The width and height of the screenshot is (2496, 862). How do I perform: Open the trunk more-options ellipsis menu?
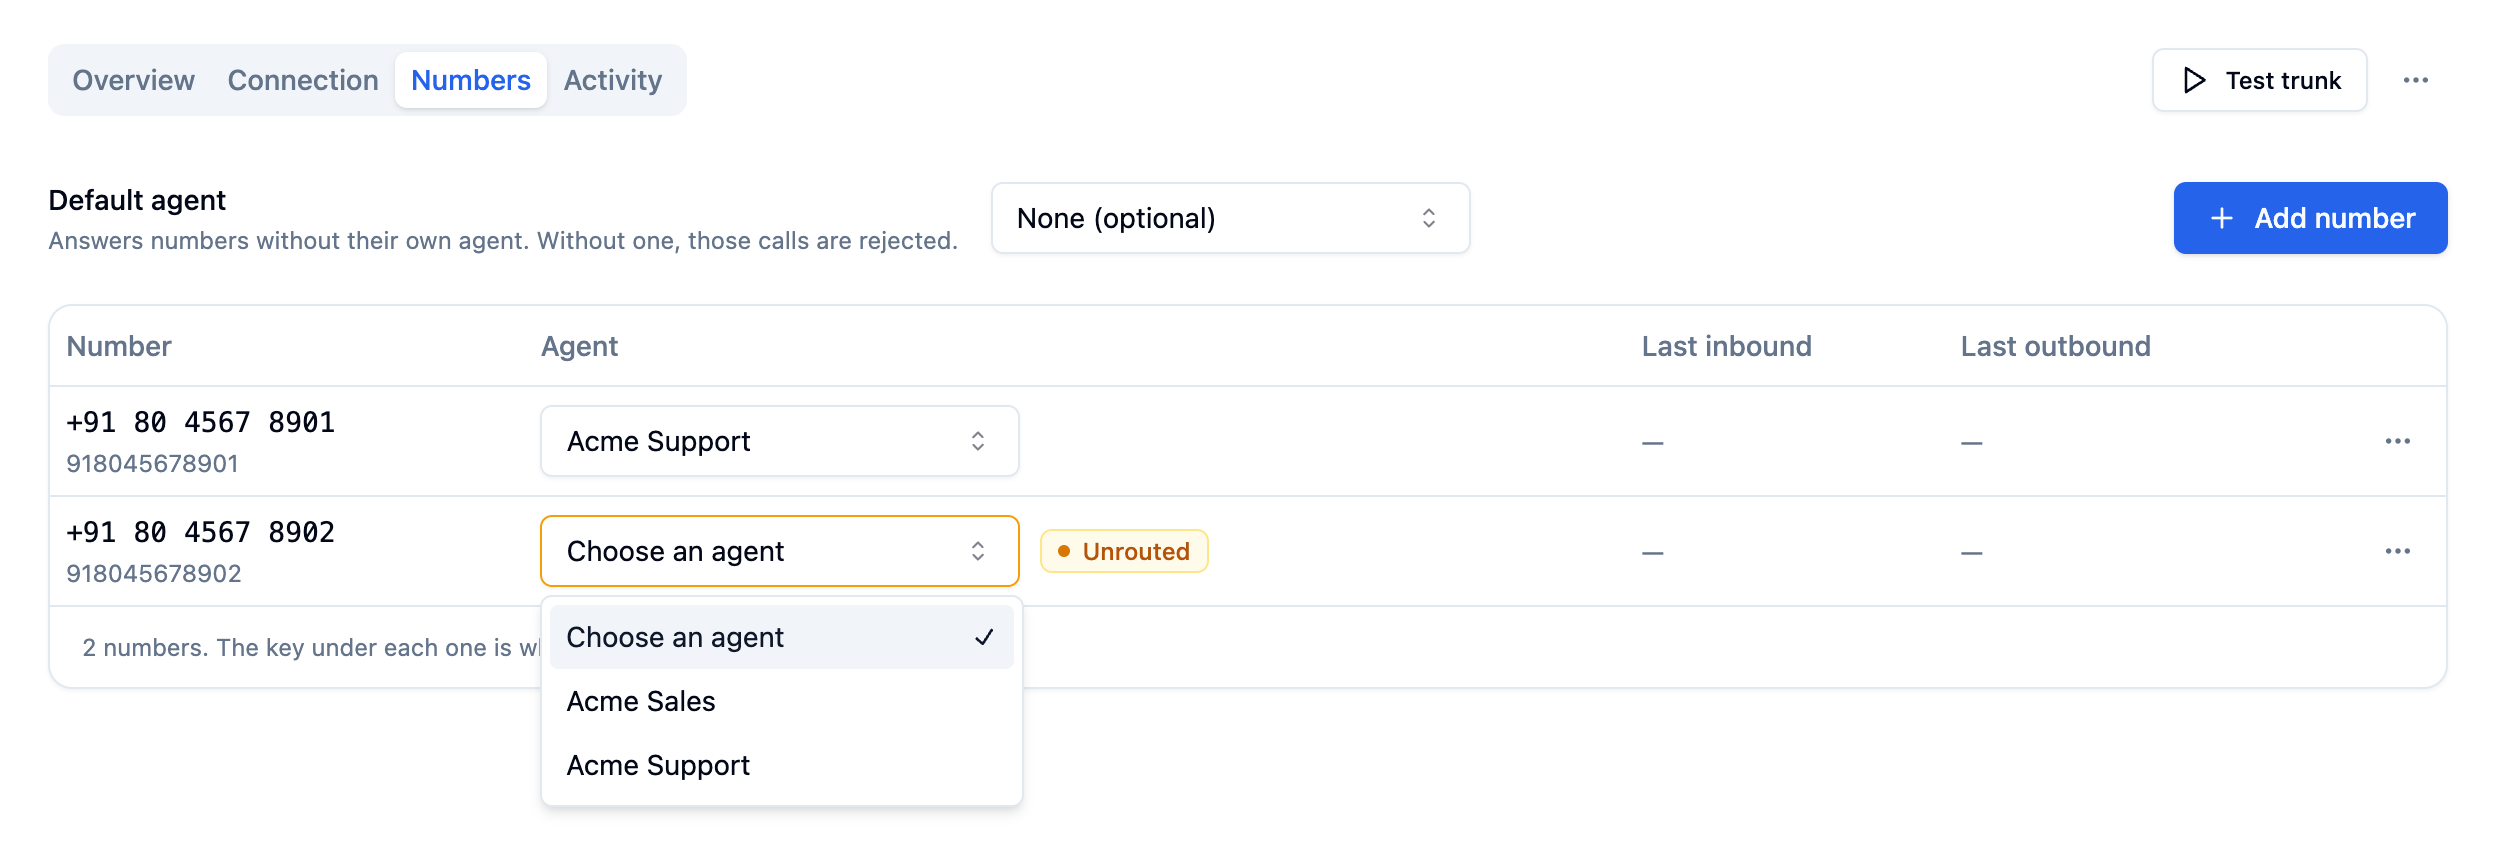[x=2415, y=80]
